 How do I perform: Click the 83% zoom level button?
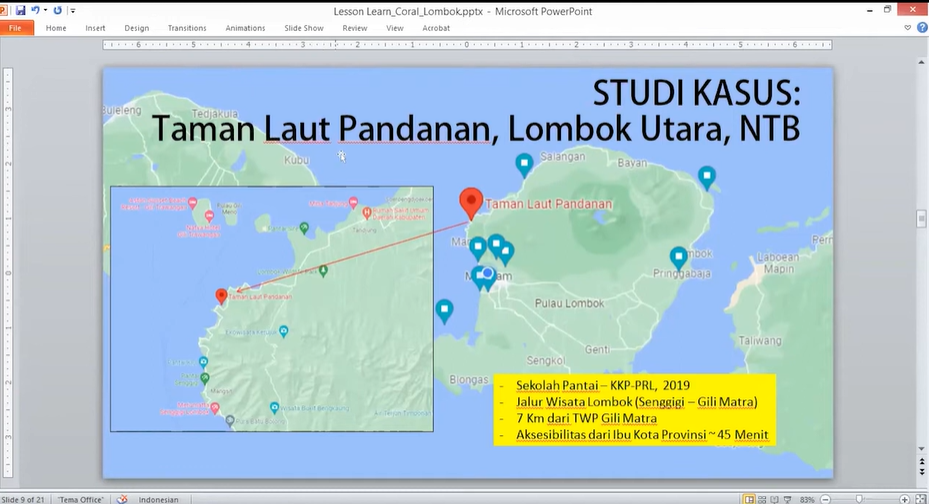point(807,499)
